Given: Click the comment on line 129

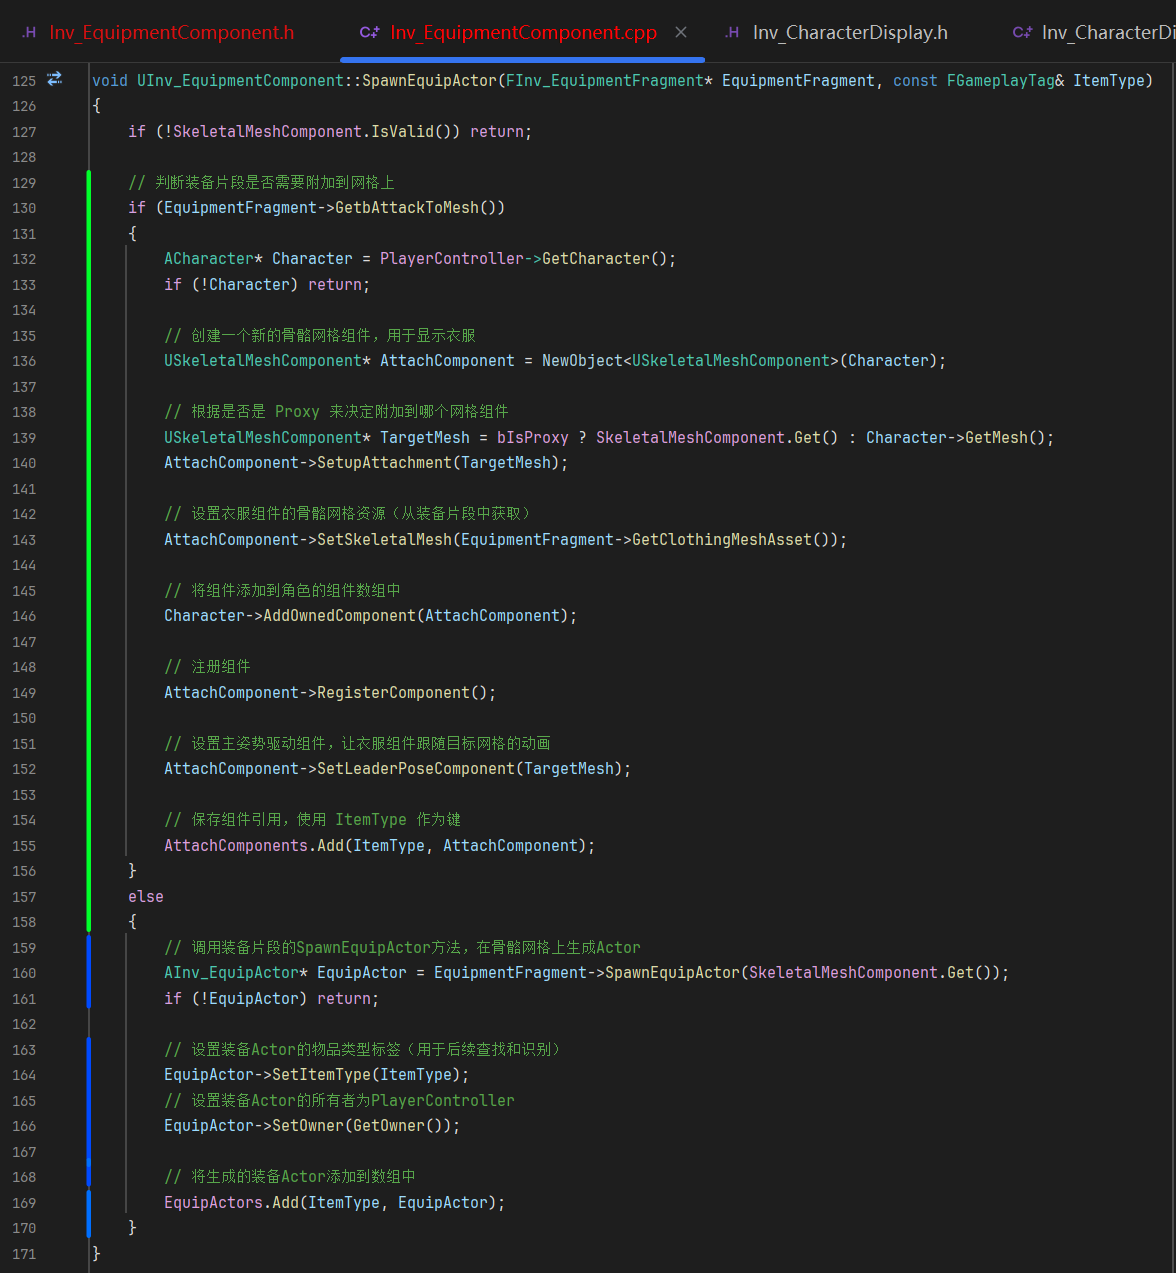Looking at the screenshot, I should click(x=261, y=183).
